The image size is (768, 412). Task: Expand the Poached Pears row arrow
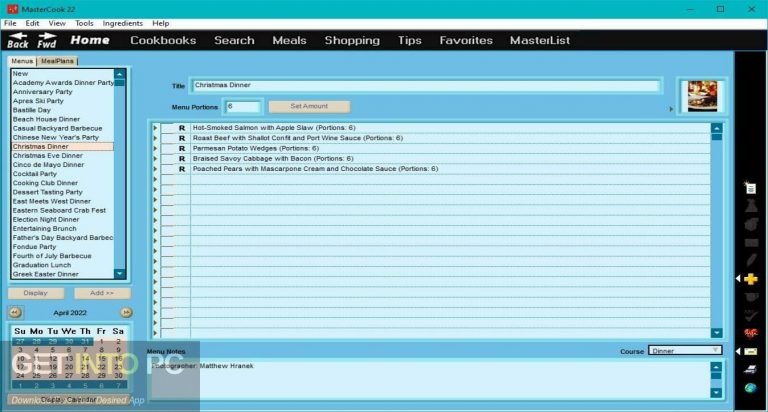click(x=156, y=169)
